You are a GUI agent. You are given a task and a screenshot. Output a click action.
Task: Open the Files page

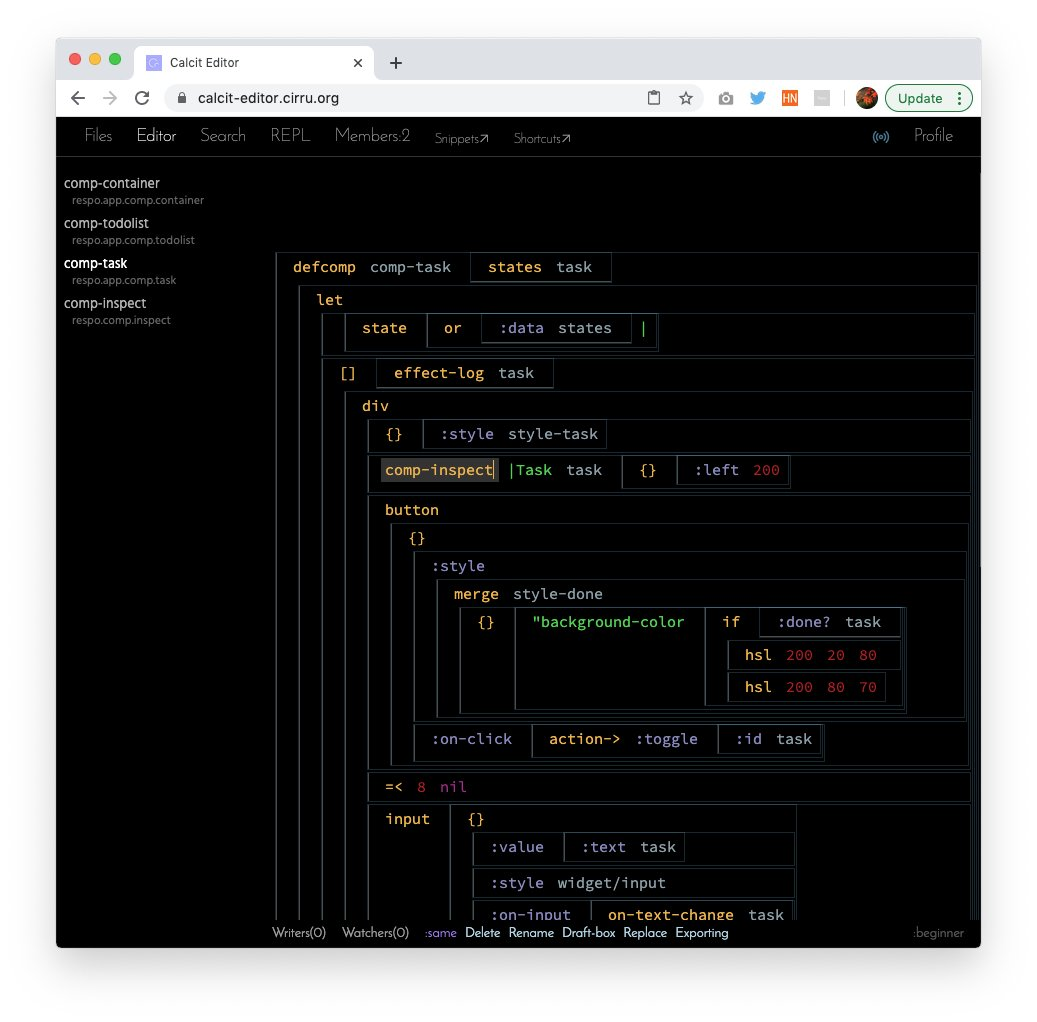pyautogui.click(x=99, y=136)
